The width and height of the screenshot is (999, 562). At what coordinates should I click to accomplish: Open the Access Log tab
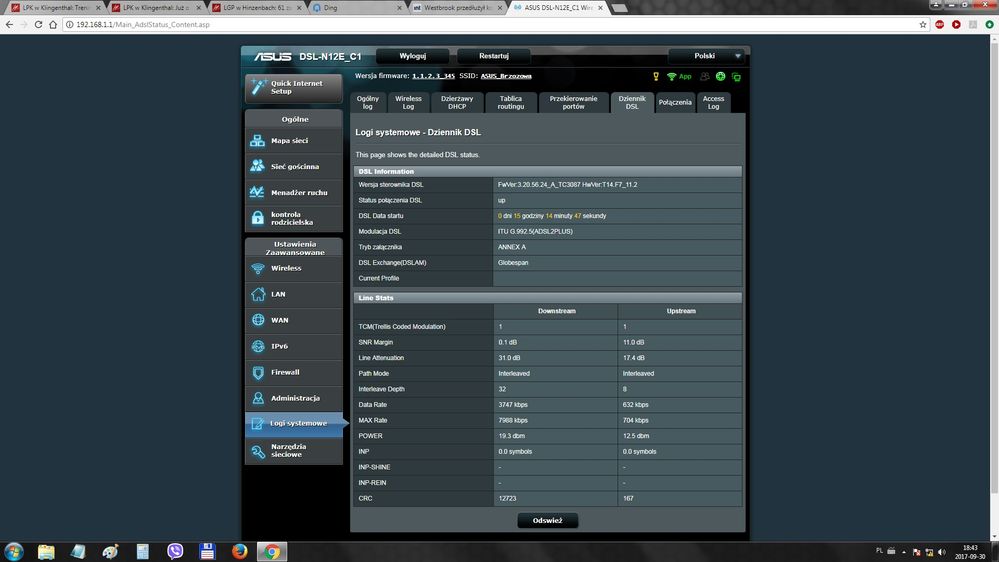(713, 102)
